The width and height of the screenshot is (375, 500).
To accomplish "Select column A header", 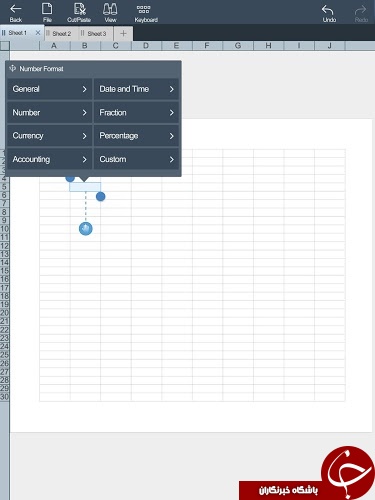I will click(55, 46).
